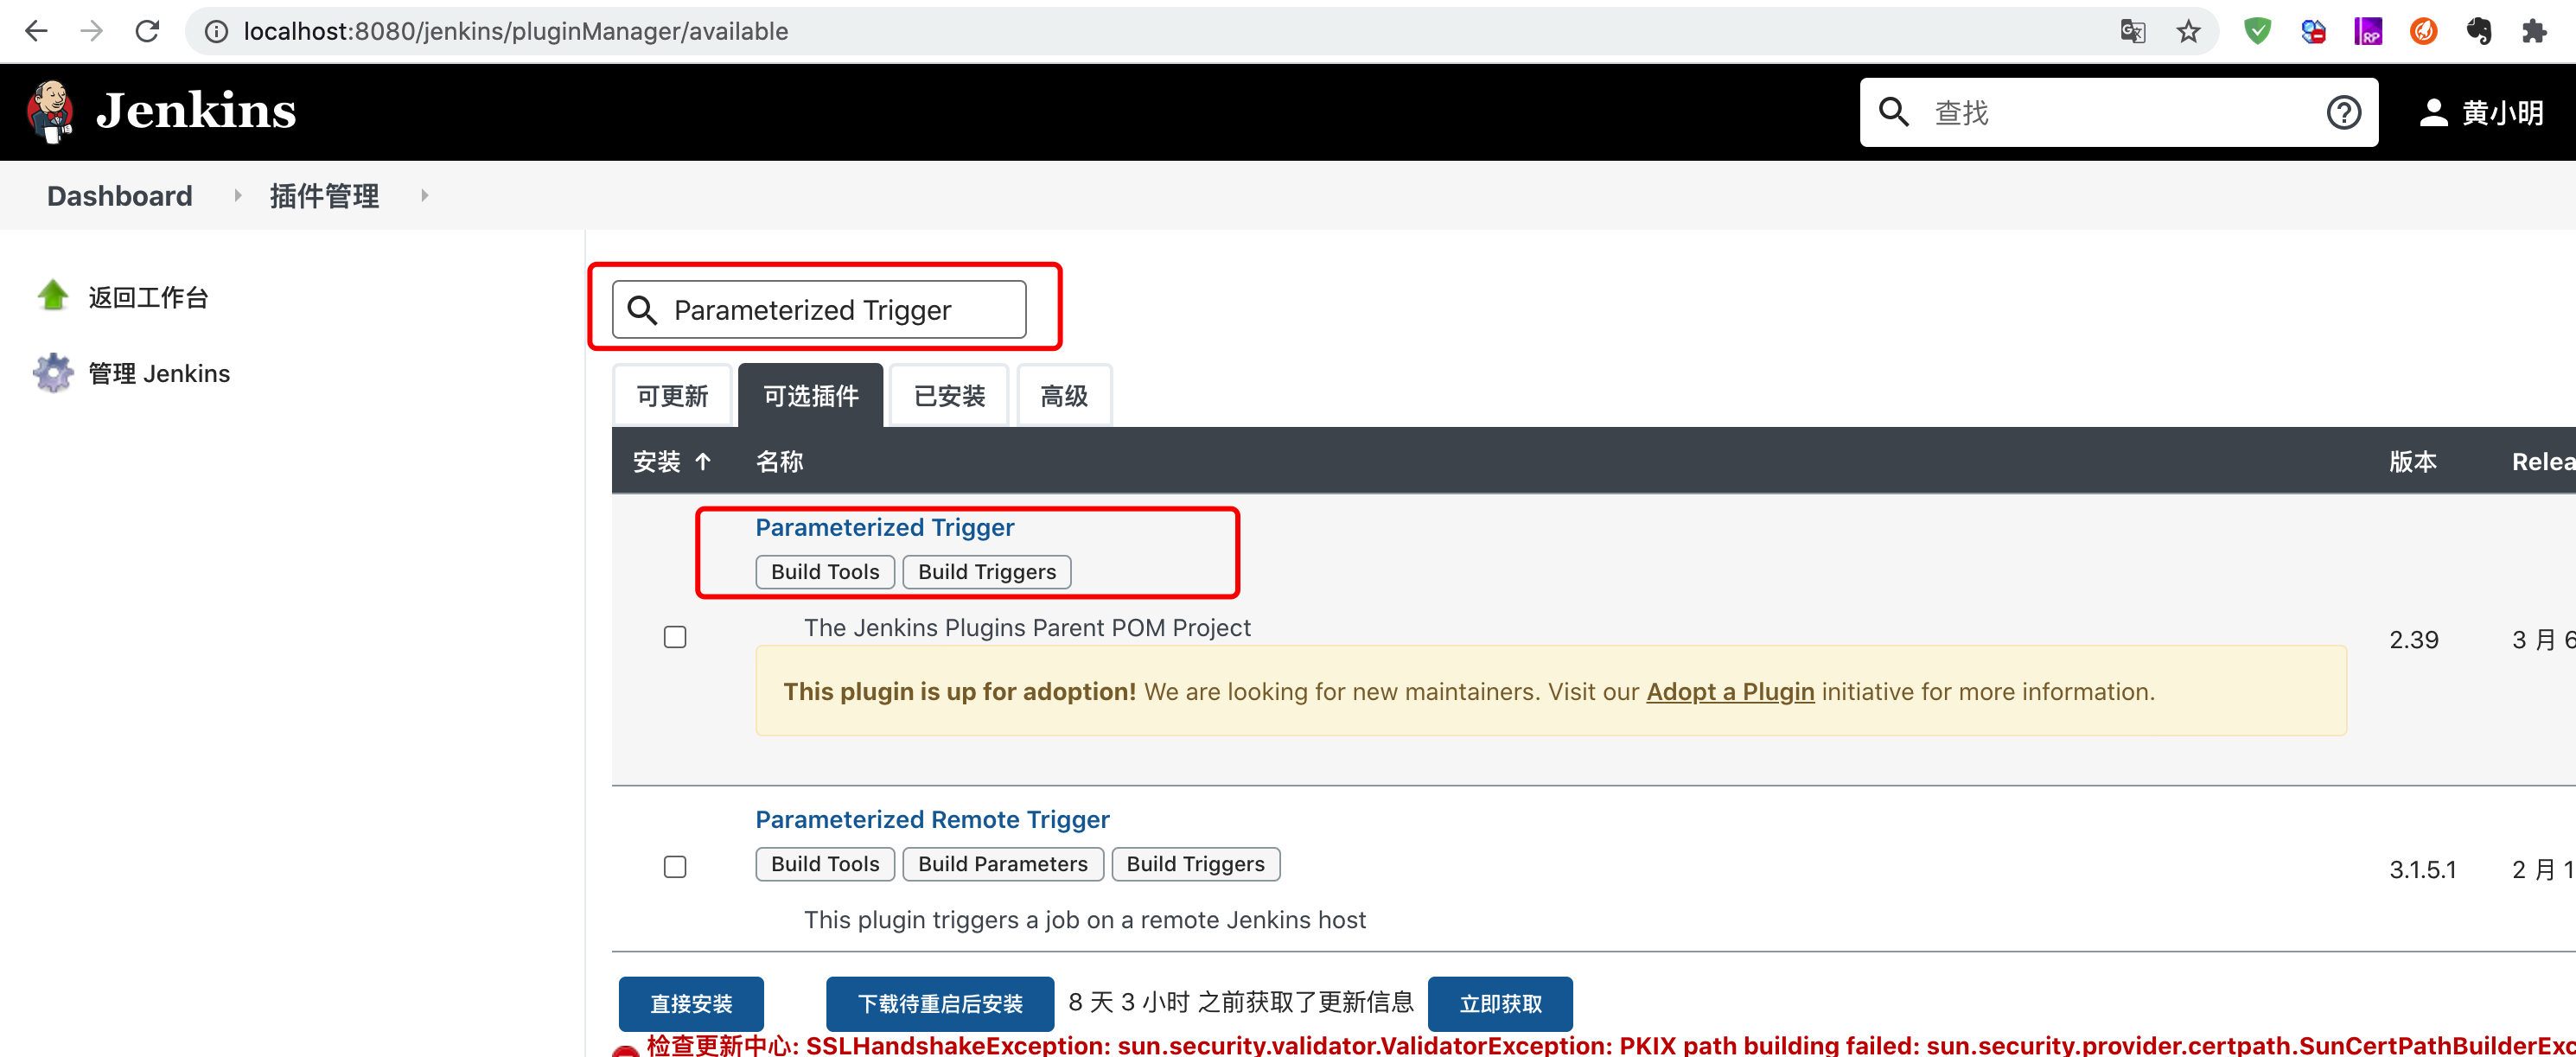Screen dimensions: 2576x1057
Task: Open the Extensions puzzle piece menu
Action: 2534,32
